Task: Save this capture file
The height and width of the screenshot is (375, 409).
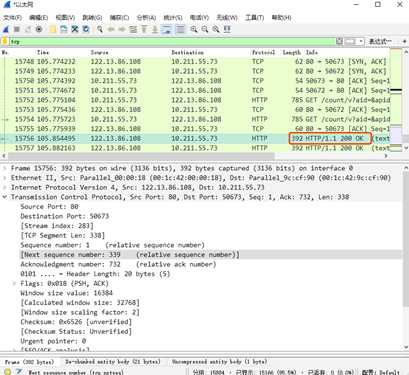Action: [x=64, y=30]
